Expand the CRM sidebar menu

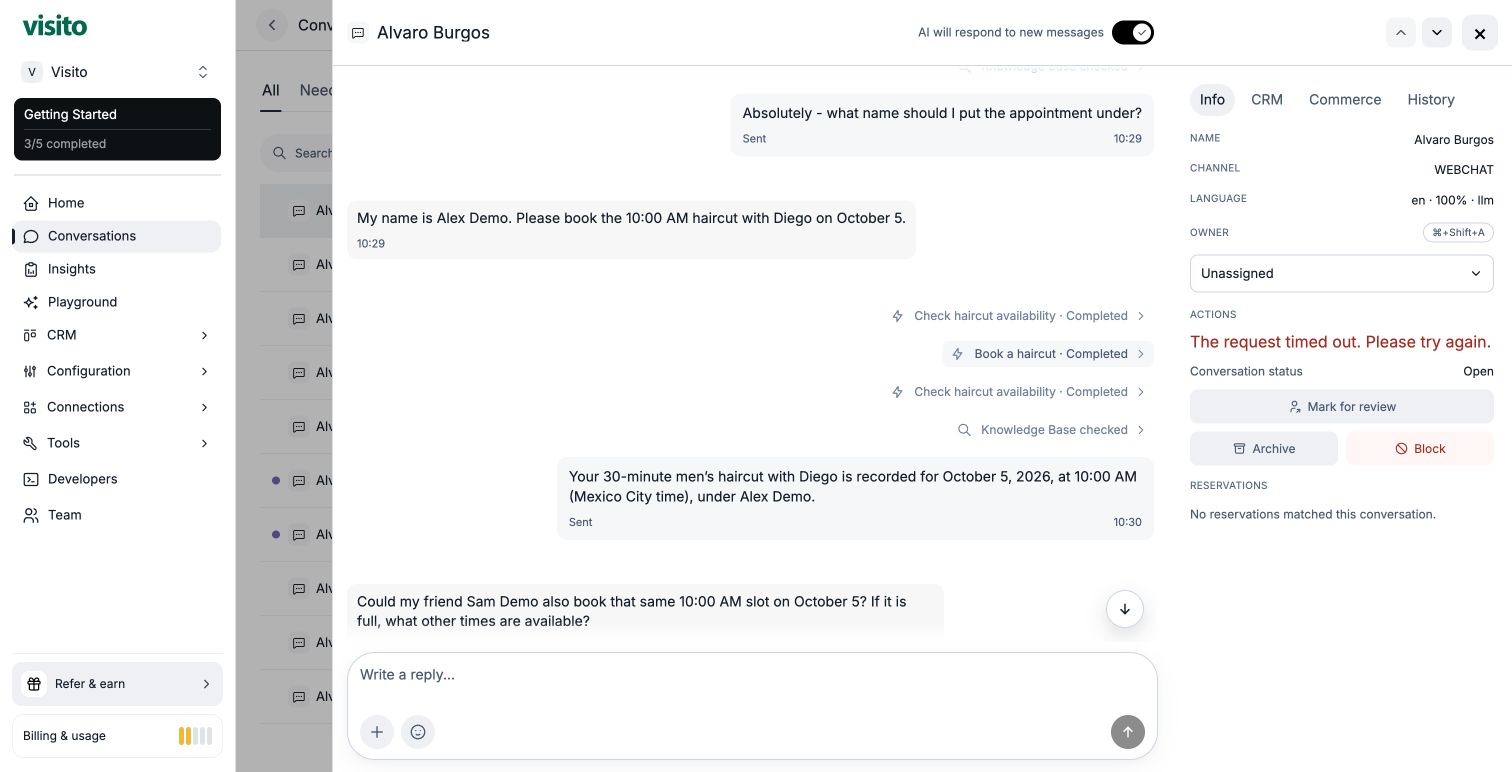coord(117,335)
